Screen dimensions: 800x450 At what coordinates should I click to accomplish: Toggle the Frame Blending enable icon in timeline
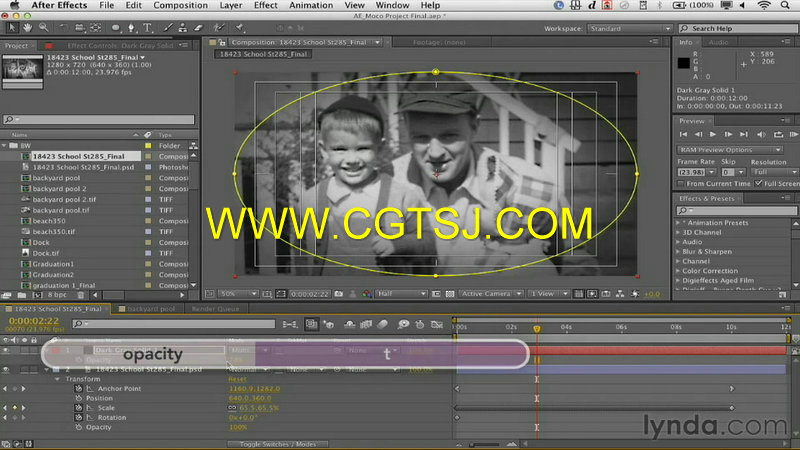(x=366, y=324)
